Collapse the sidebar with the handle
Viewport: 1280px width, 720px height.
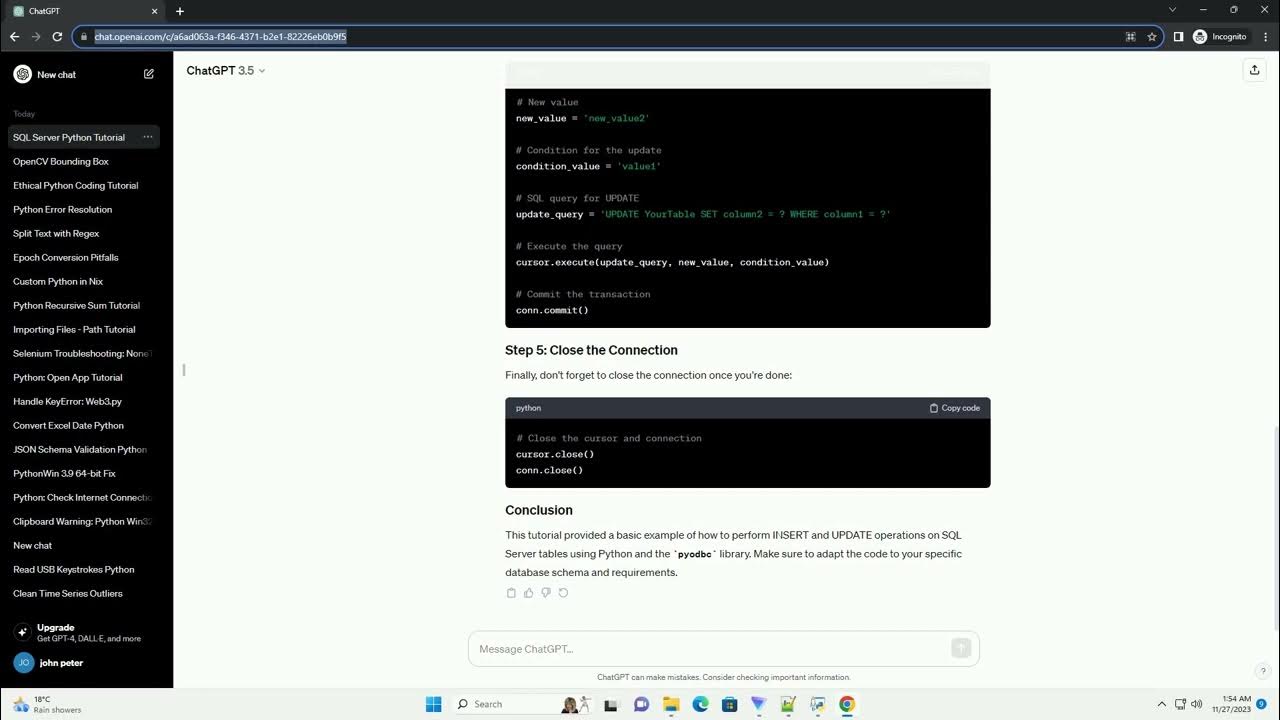184,370
